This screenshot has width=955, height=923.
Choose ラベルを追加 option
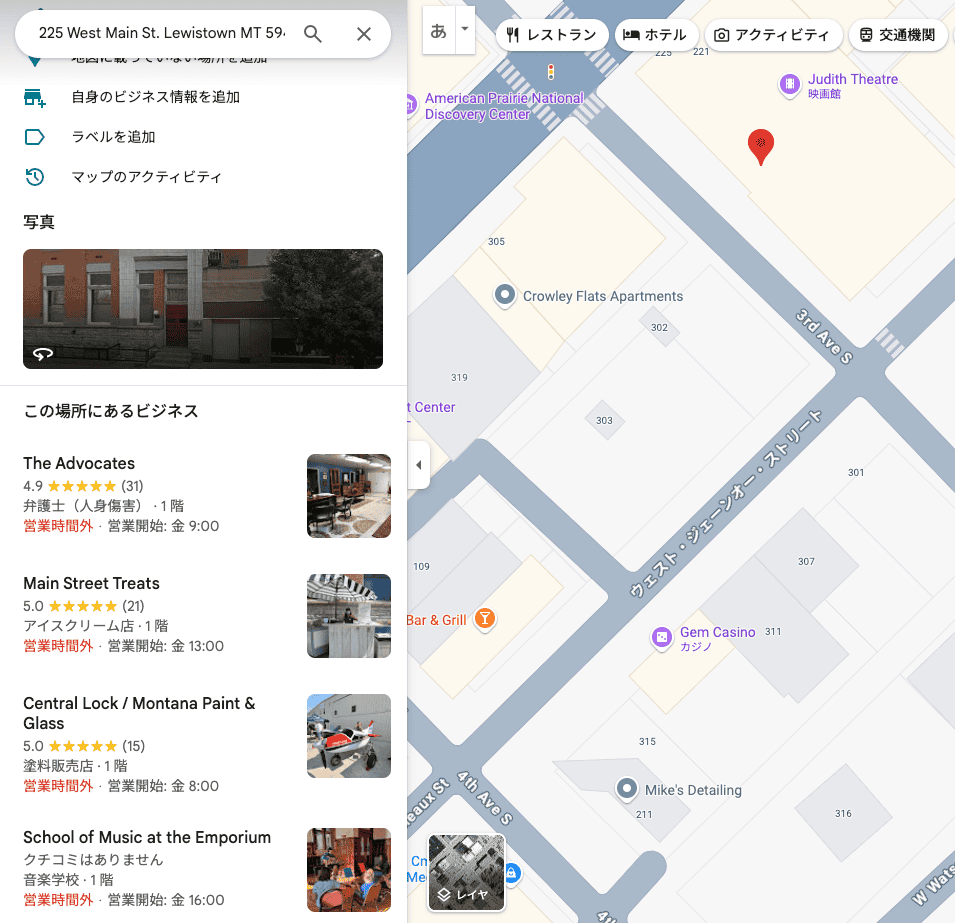click(x=113, y=137)
